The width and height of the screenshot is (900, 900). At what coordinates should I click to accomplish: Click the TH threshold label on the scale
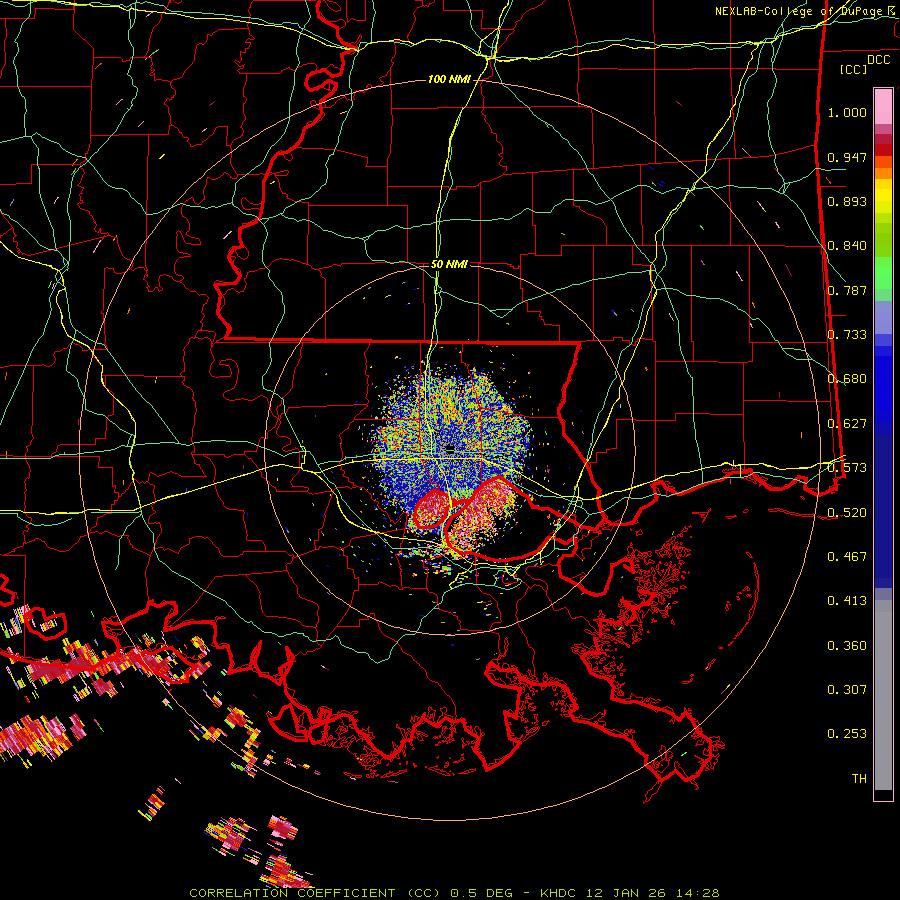[x=859, y=779]
